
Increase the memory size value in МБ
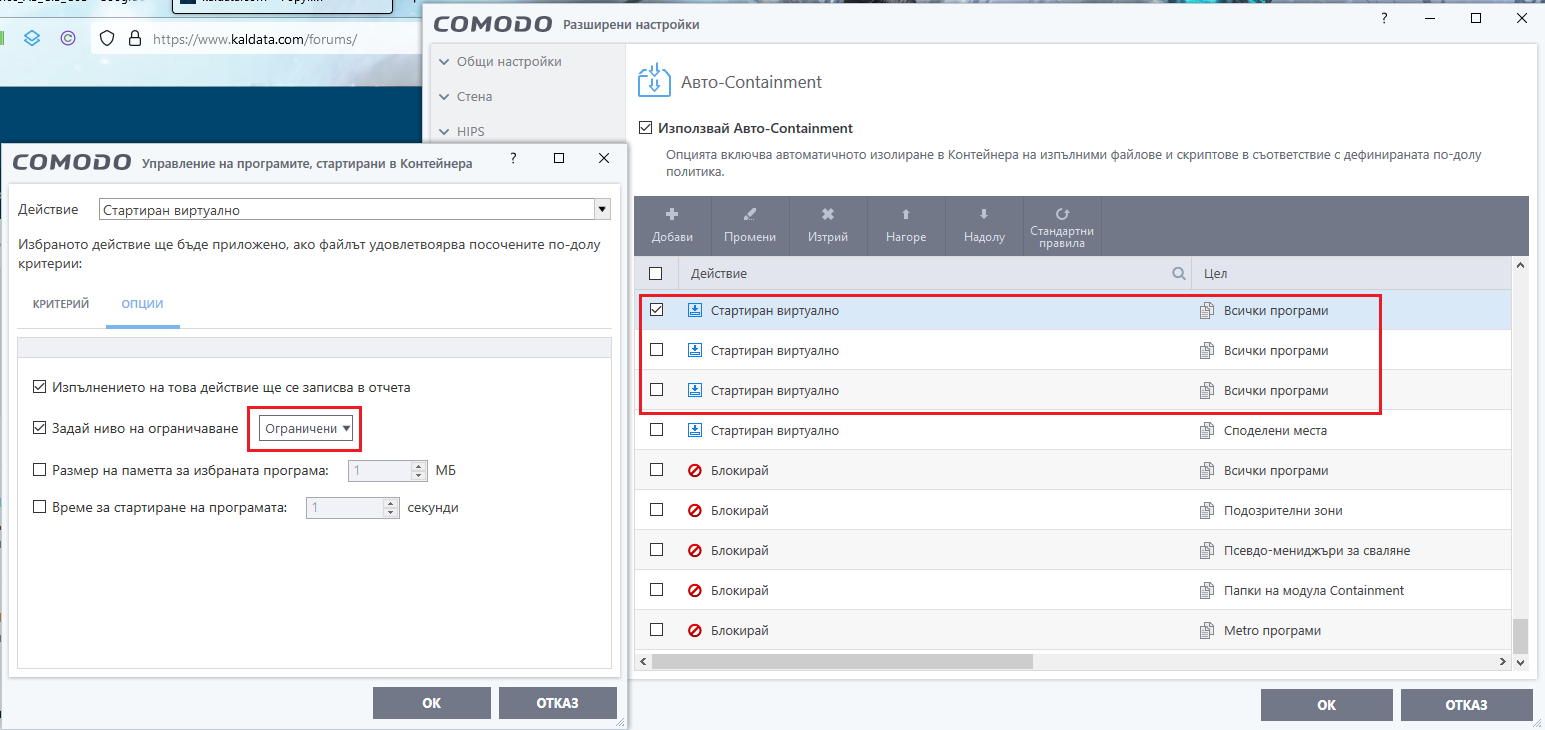coord(420,465)
